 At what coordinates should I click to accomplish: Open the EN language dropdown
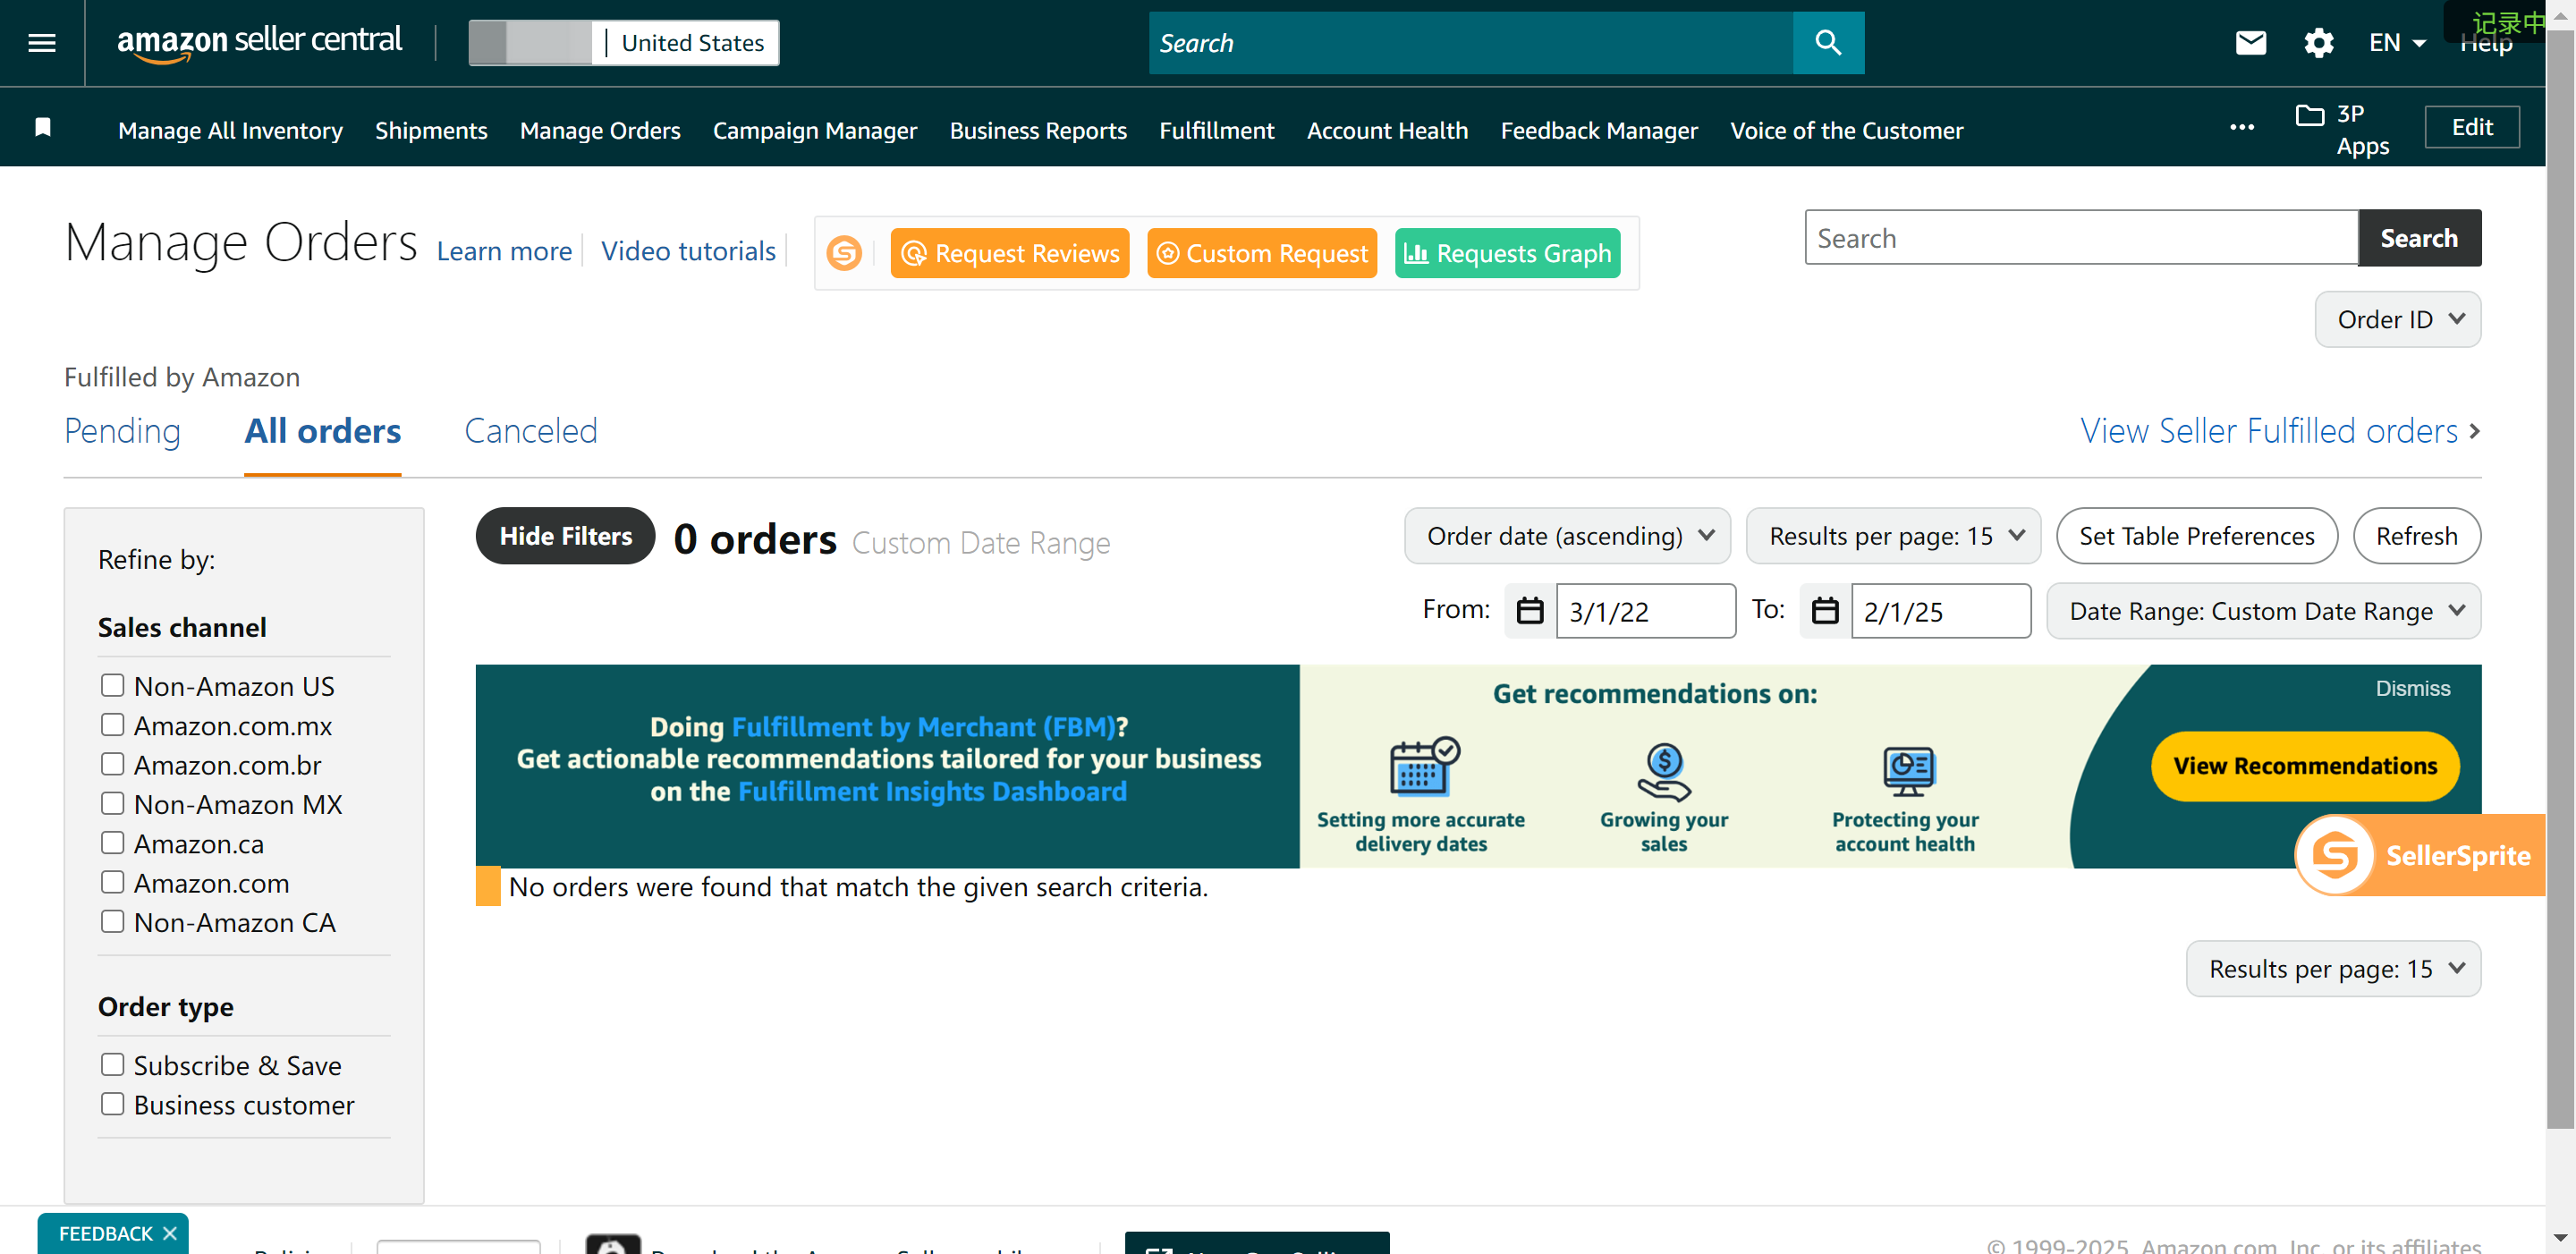pos(2396,43)
